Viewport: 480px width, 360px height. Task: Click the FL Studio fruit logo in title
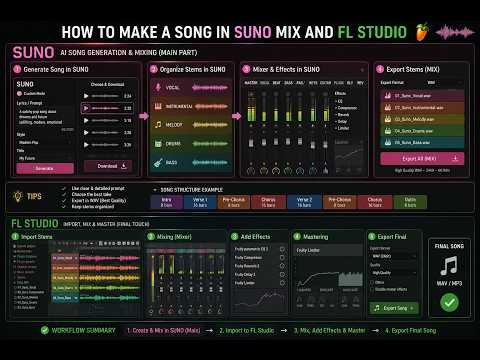pos(422,32)
